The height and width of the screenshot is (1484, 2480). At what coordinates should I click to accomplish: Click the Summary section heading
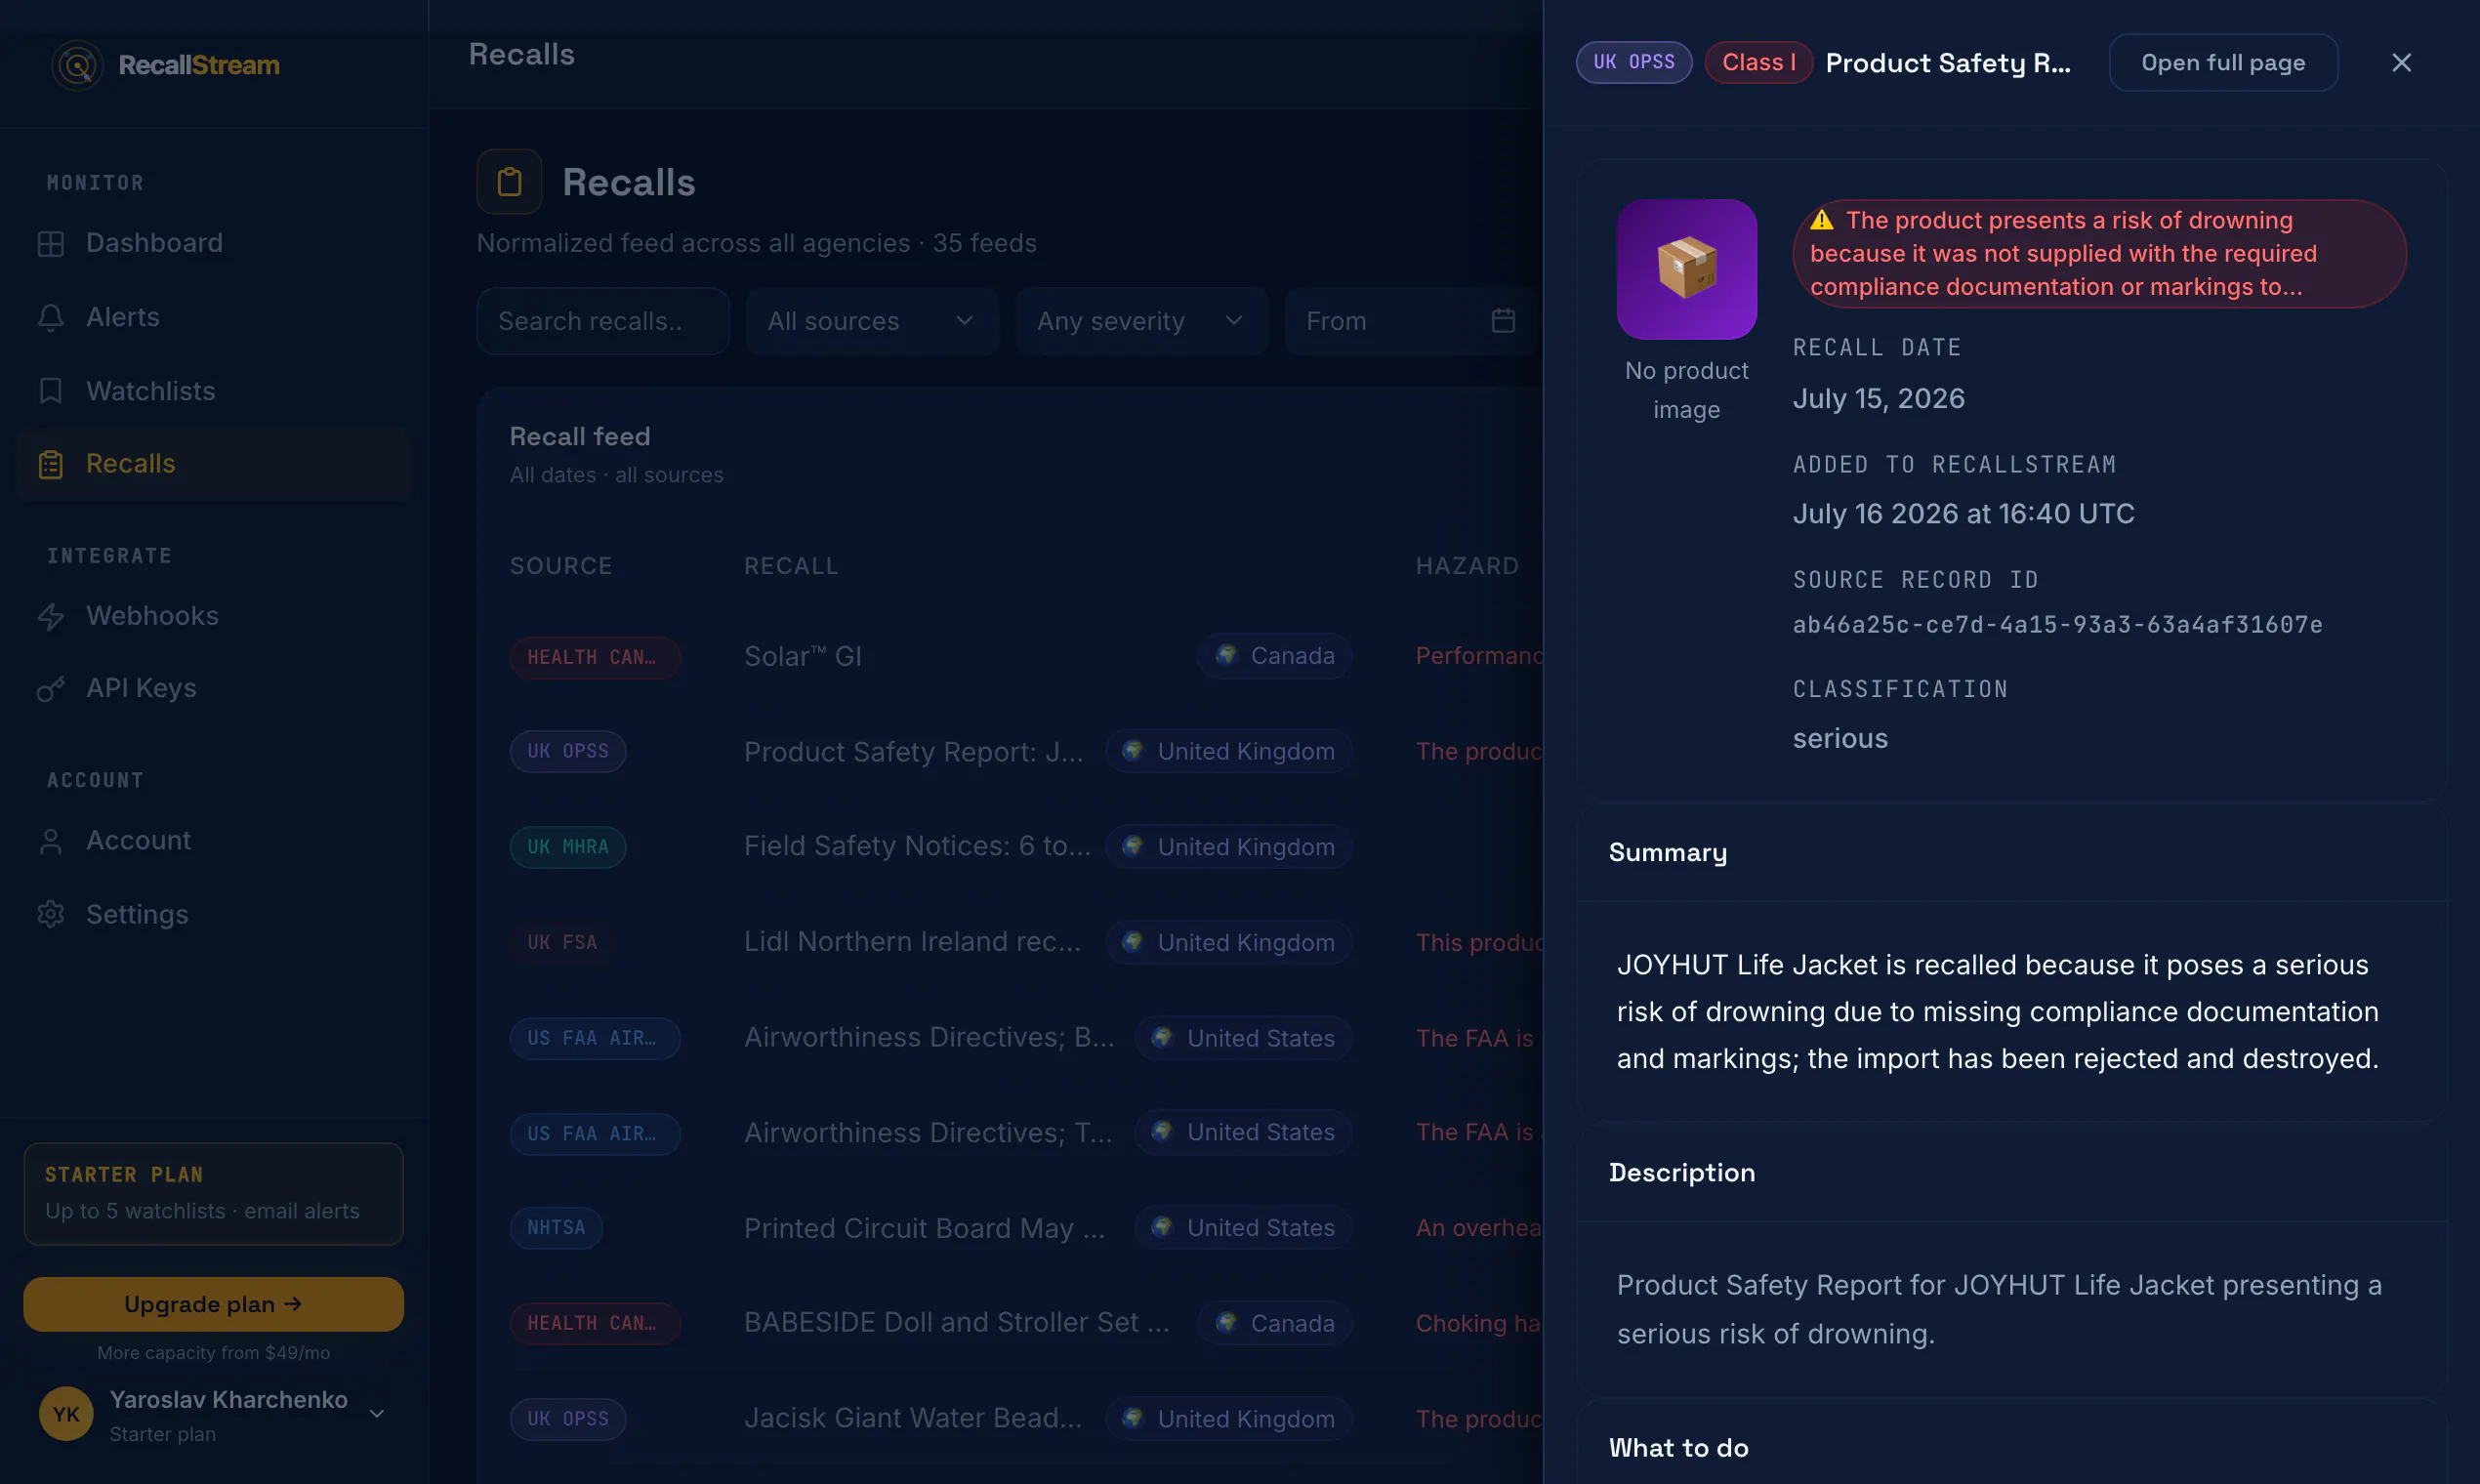click(x=1667, y=853)
